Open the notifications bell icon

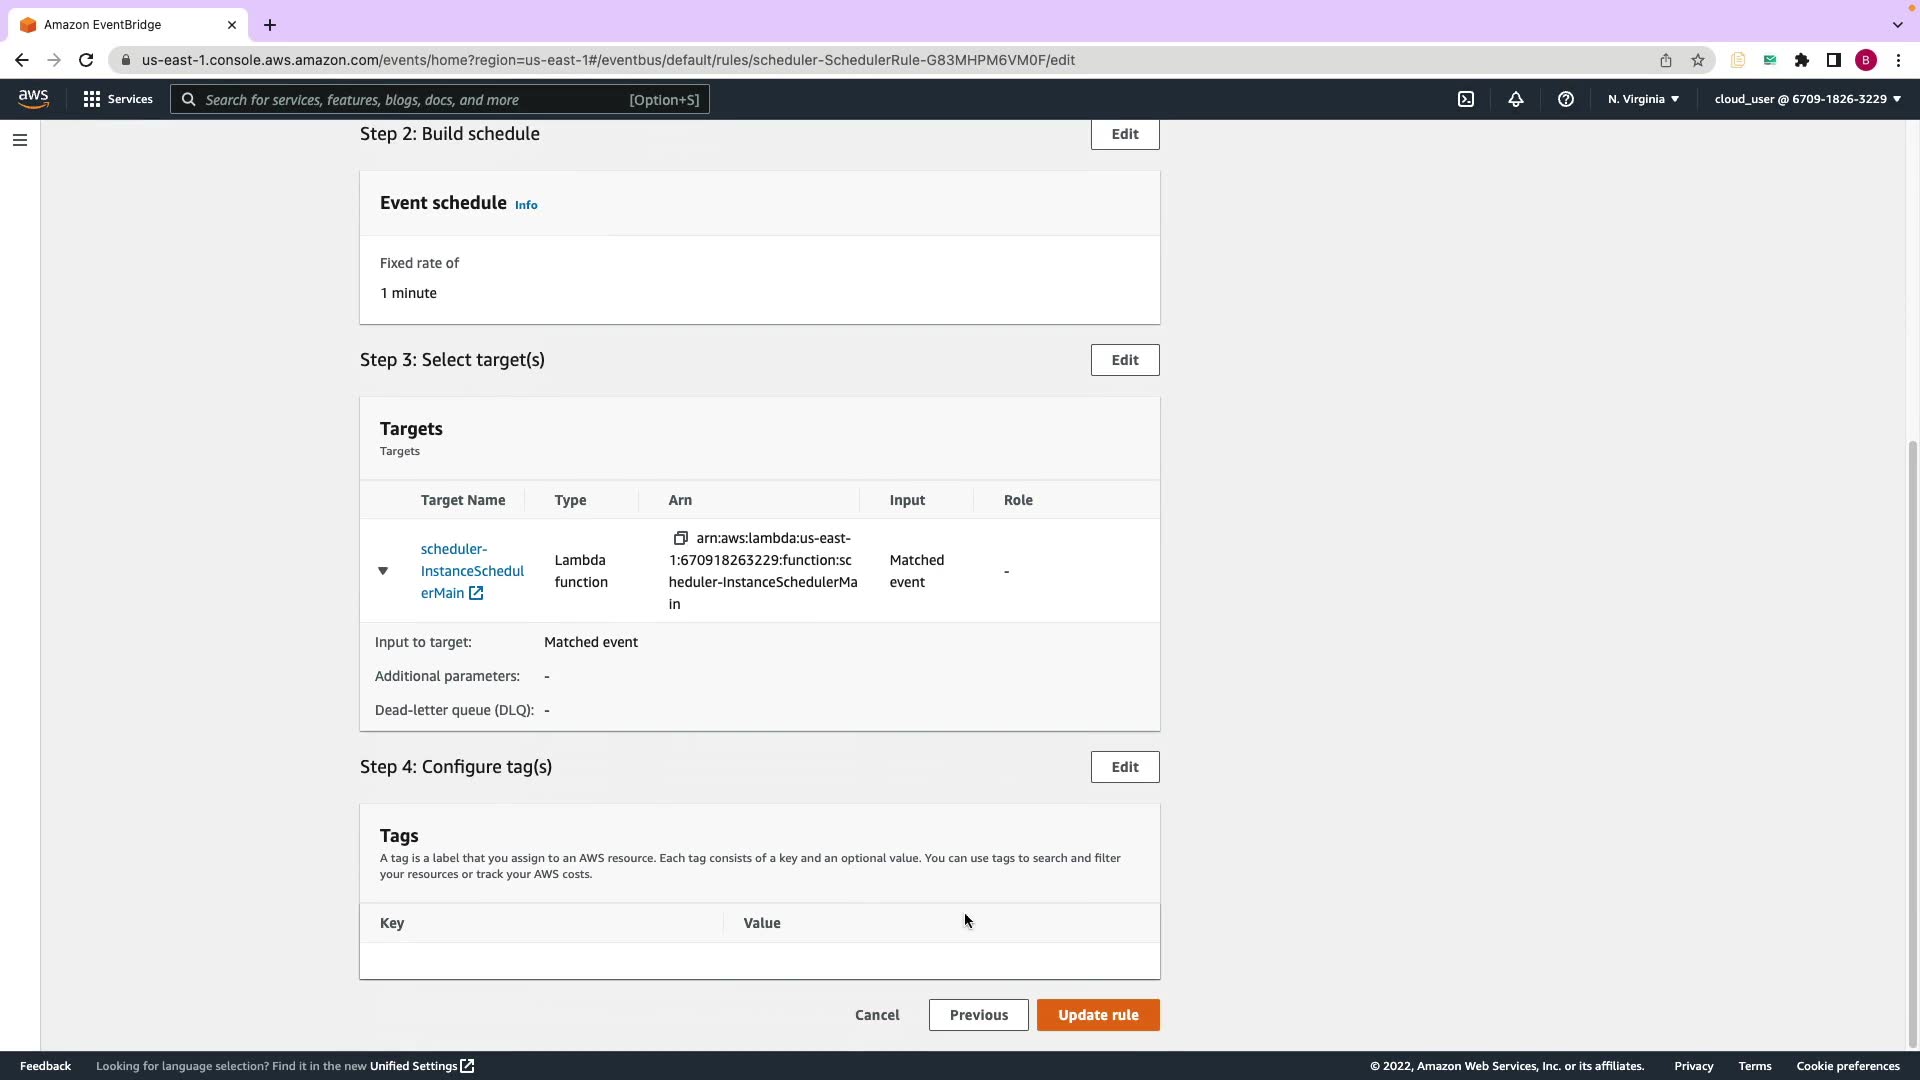[1516, 99]
